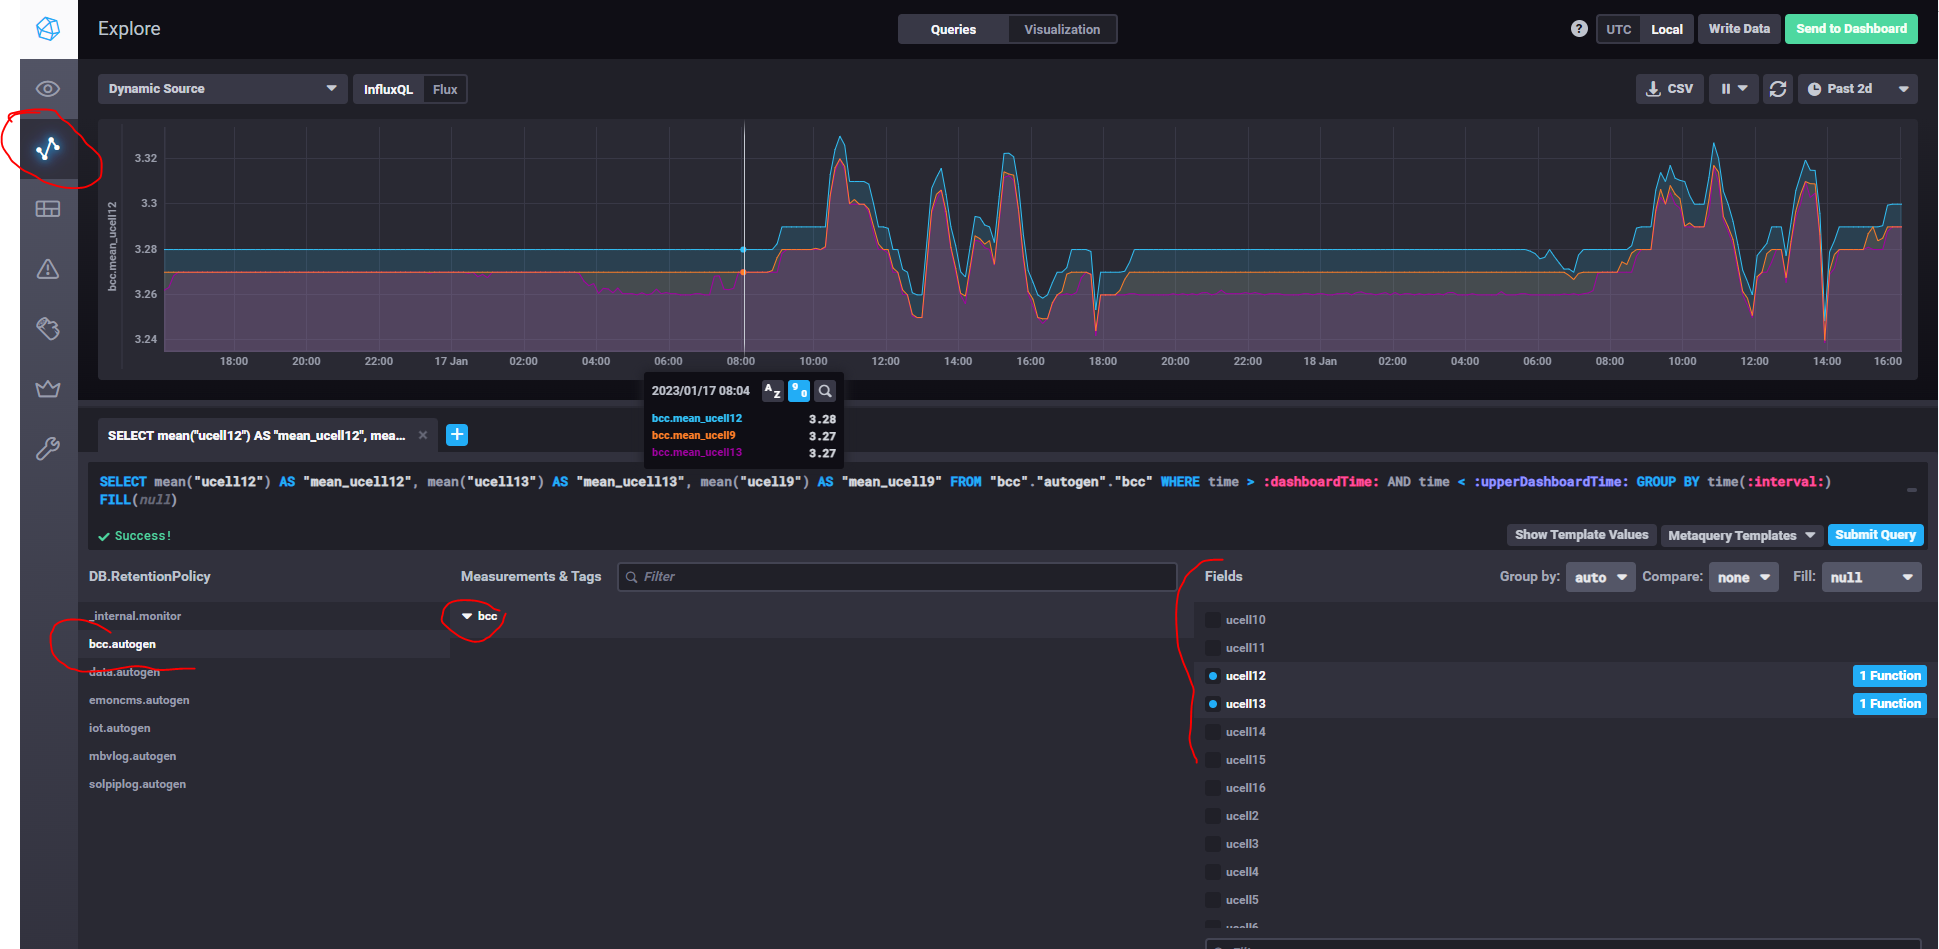Screen dimensions: 1939x949
Task: Open ucell13's 1 Function selector
Action: (x=1889, y=704)
